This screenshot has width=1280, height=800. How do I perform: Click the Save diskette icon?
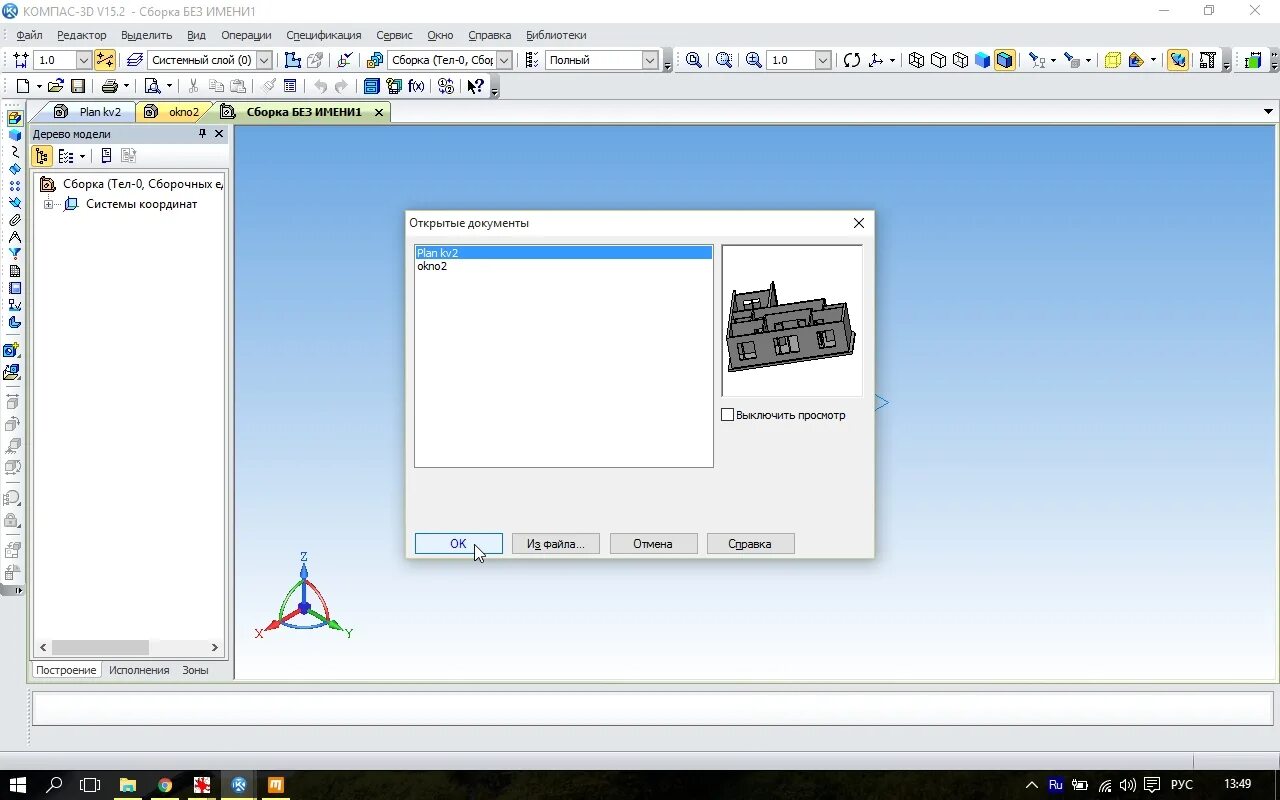point(78,86)
